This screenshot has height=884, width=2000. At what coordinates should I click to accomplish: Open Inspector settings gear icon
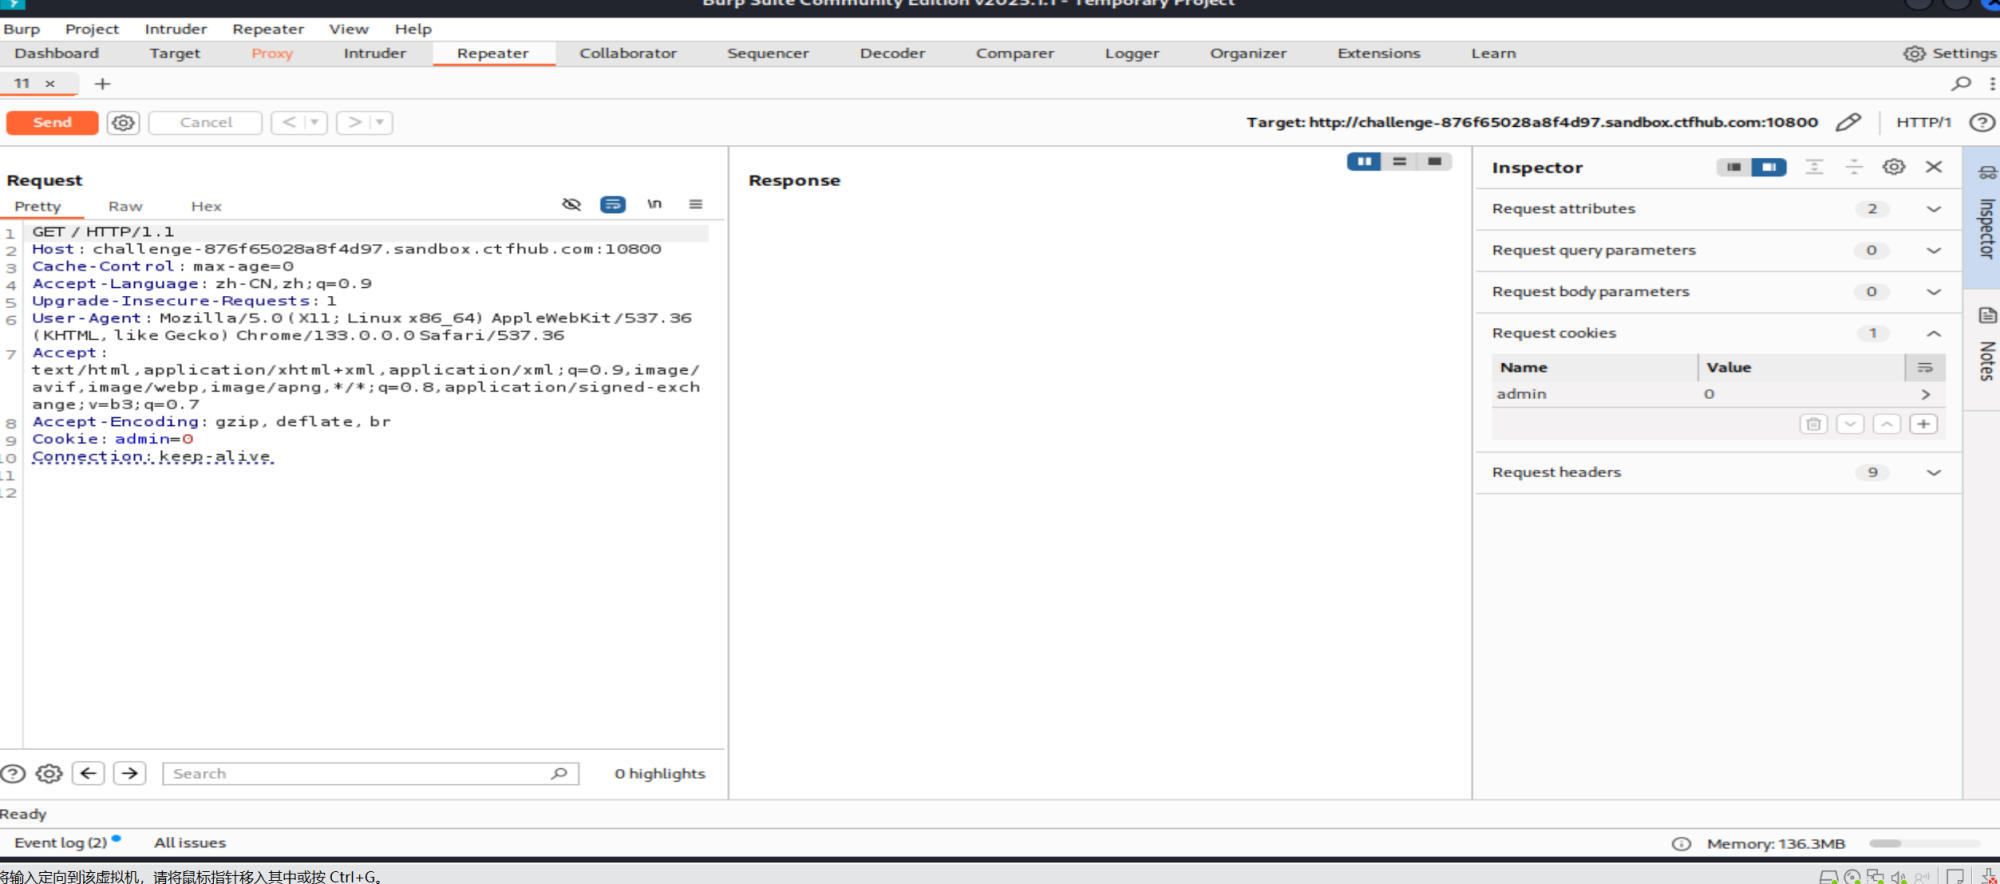click(1893, 167)
